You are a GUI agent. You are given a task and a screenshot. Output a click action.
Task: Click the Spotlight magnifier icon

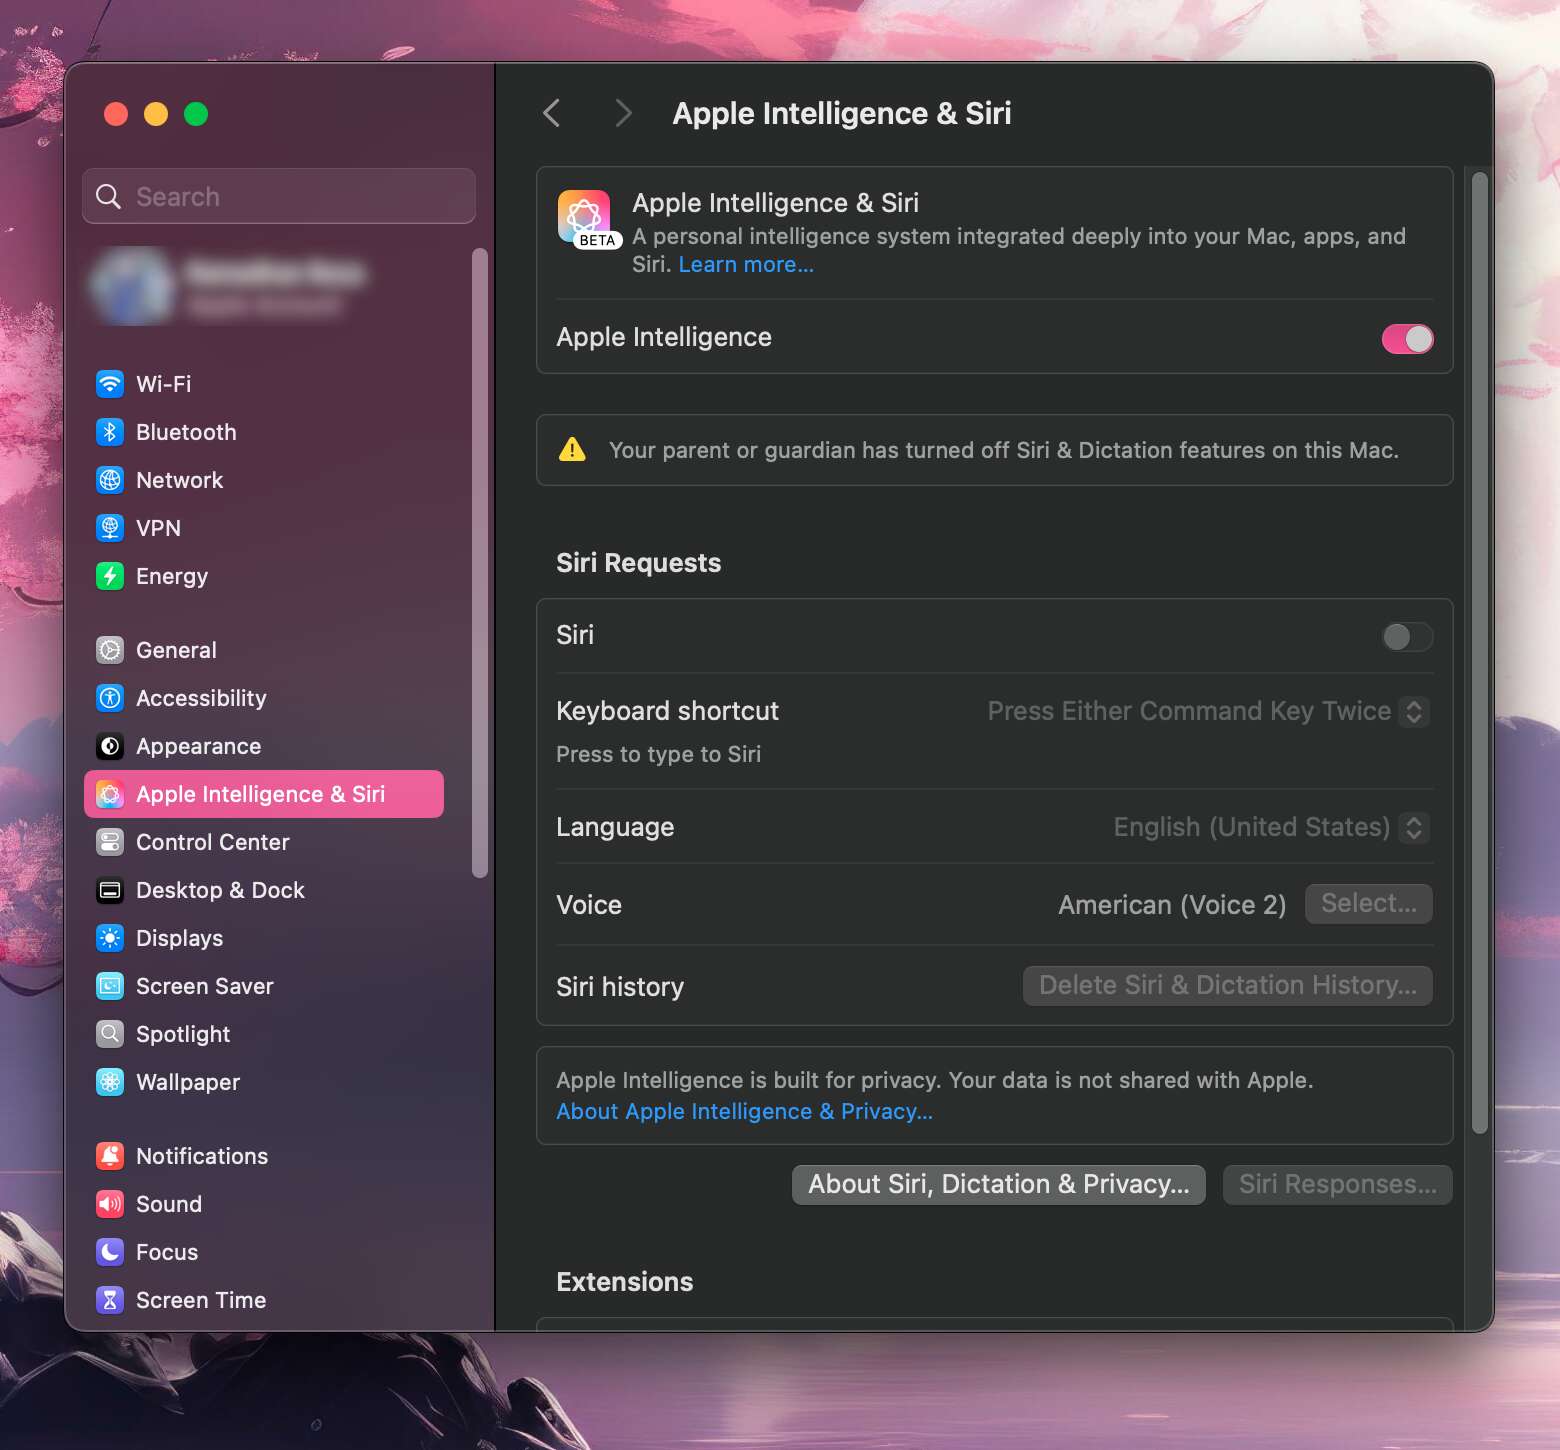110,1034
